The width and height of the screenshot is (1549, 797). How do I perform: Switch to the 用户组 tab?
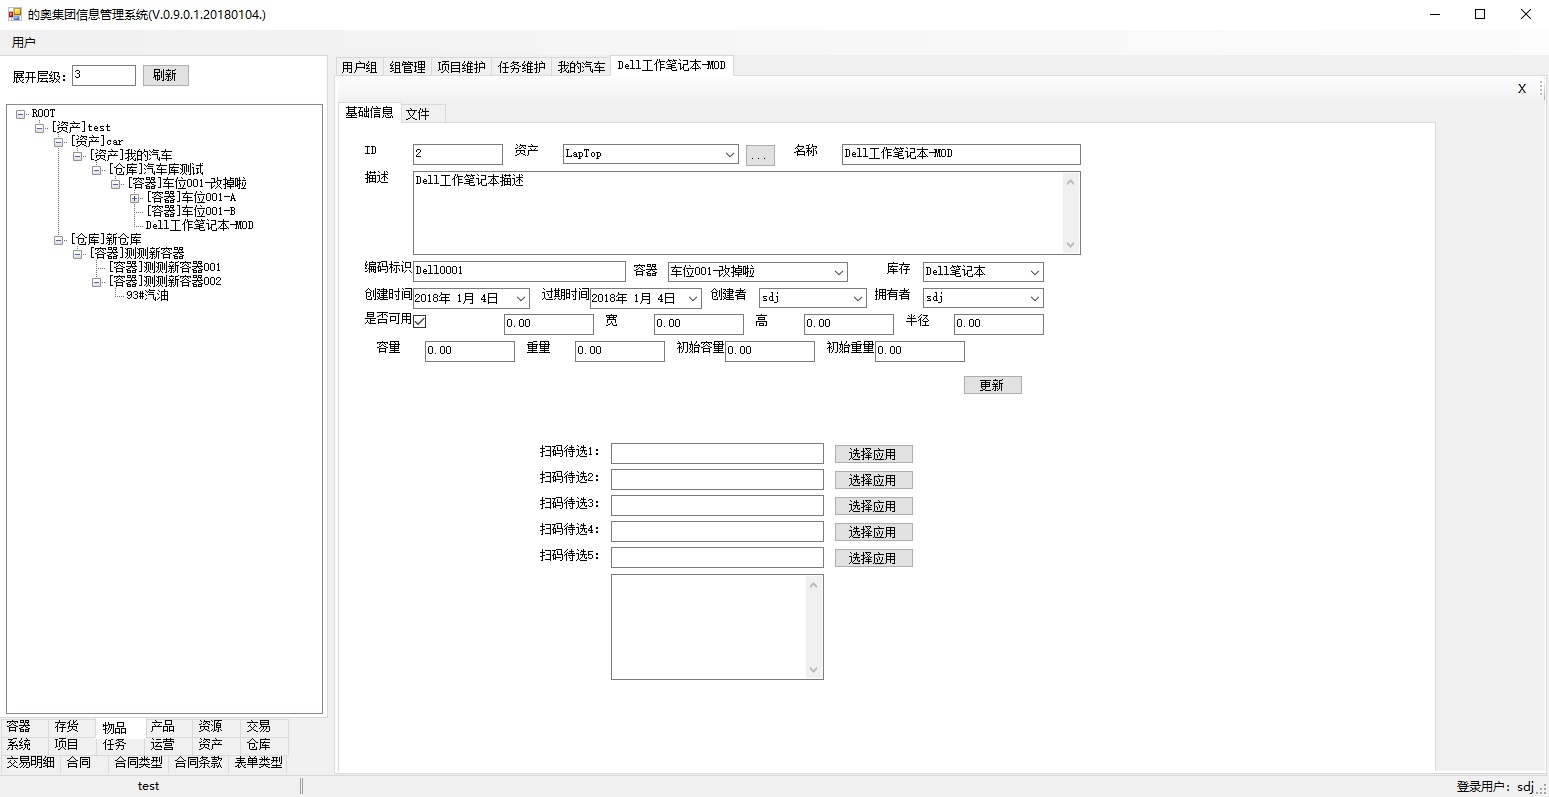(359, 66)
